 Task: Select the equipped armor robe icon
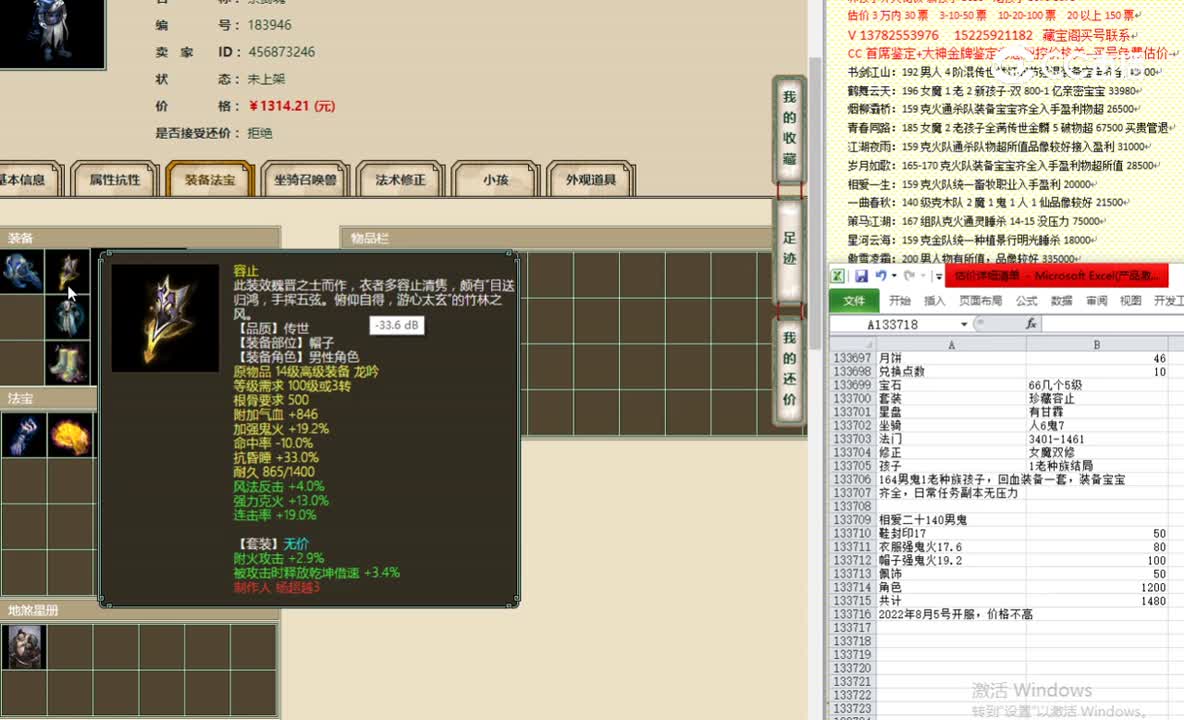[x=68, y=317]
